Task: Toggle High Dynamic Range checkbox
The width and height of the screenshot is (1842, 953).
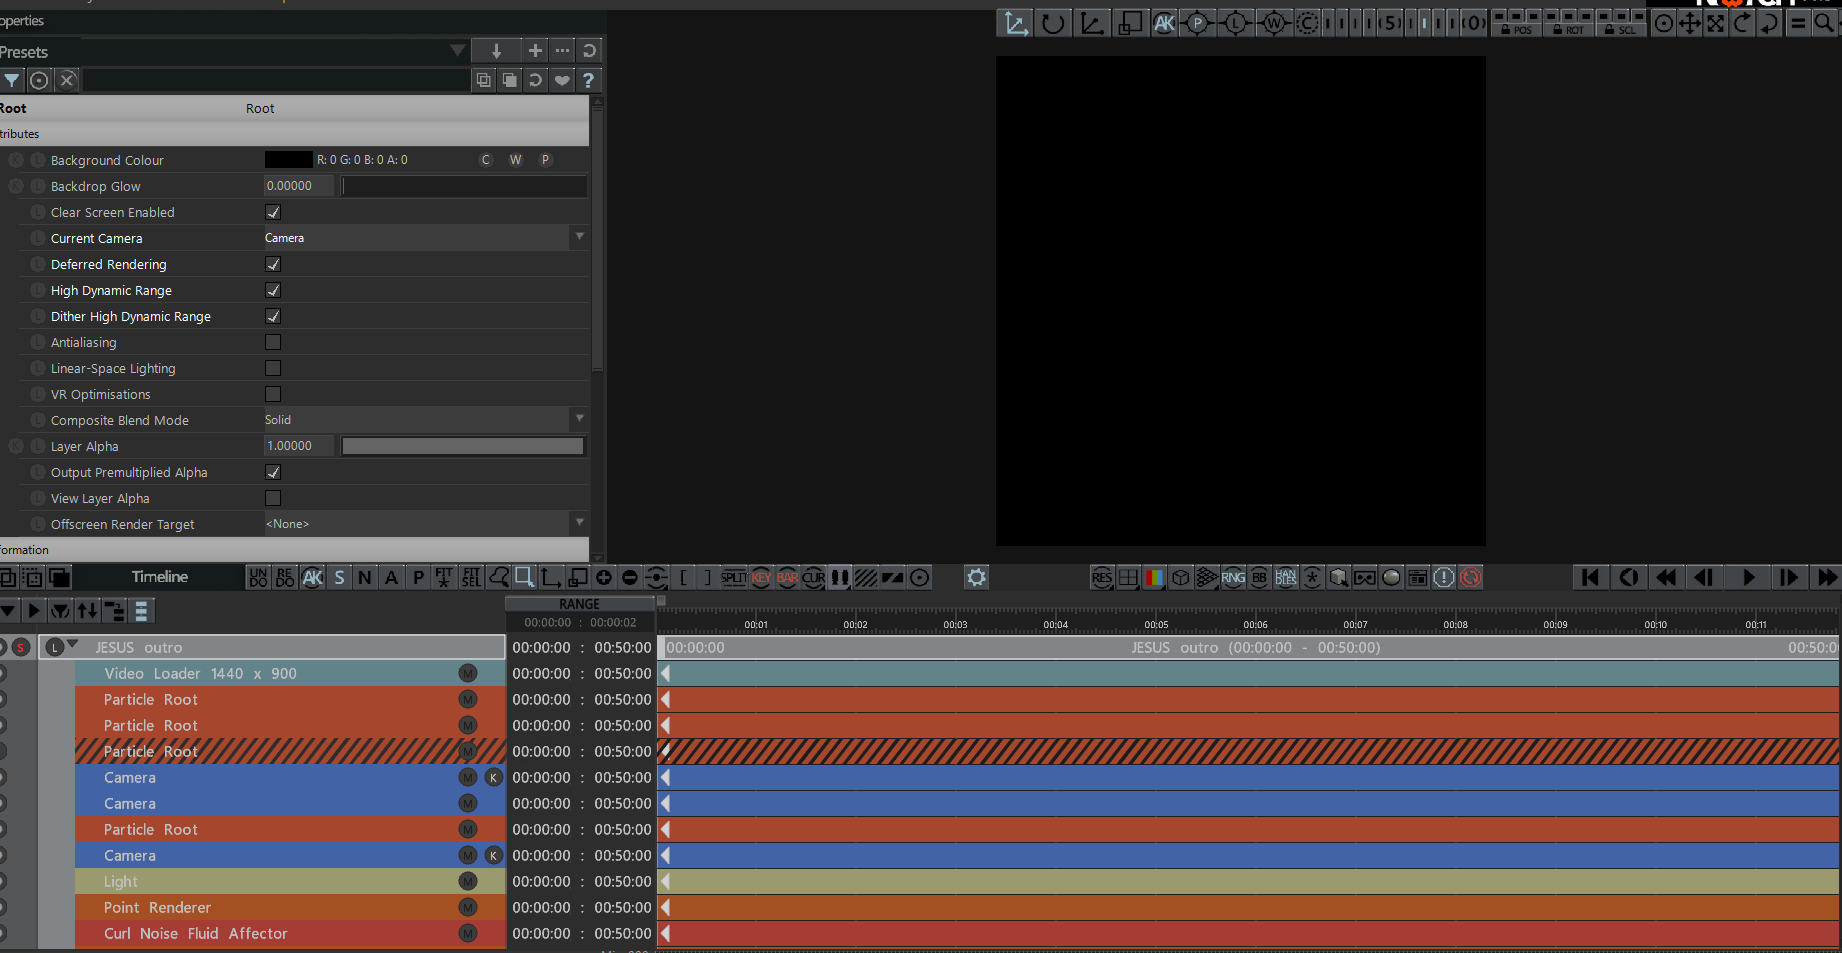Action: [x=273, y=290]
